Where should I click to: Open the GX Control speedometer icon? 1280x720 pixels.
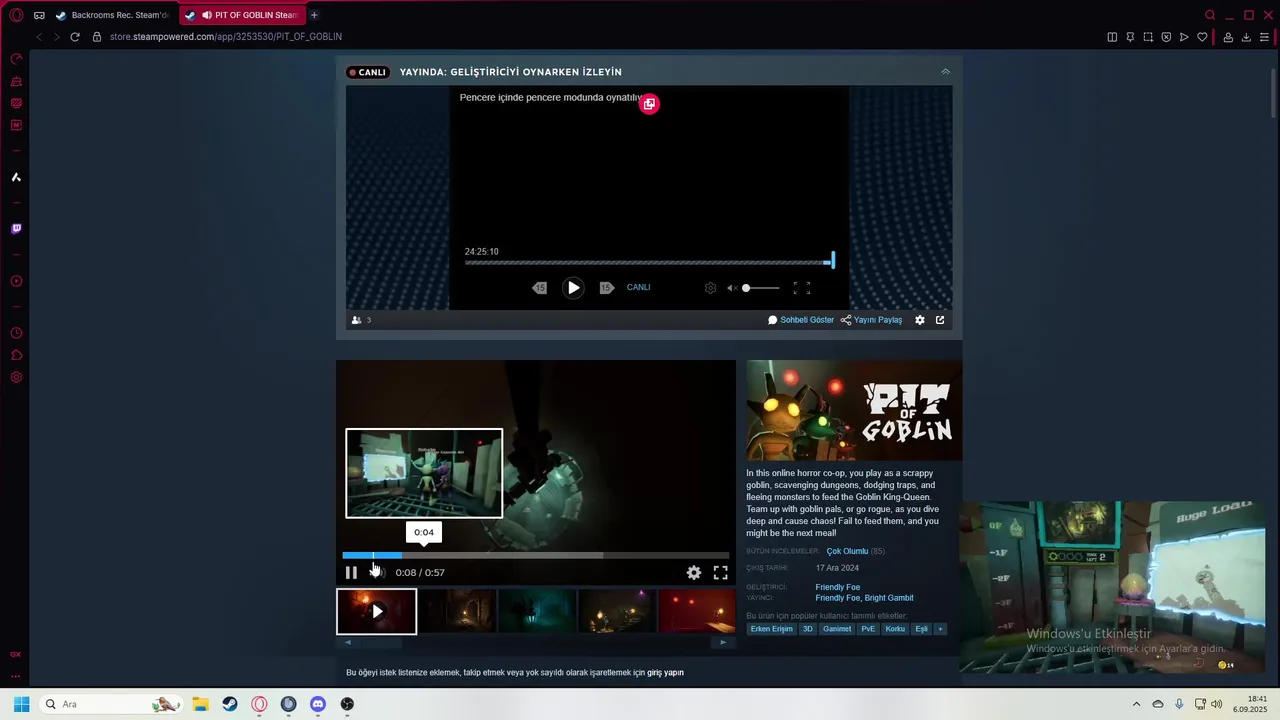point(16,59)
